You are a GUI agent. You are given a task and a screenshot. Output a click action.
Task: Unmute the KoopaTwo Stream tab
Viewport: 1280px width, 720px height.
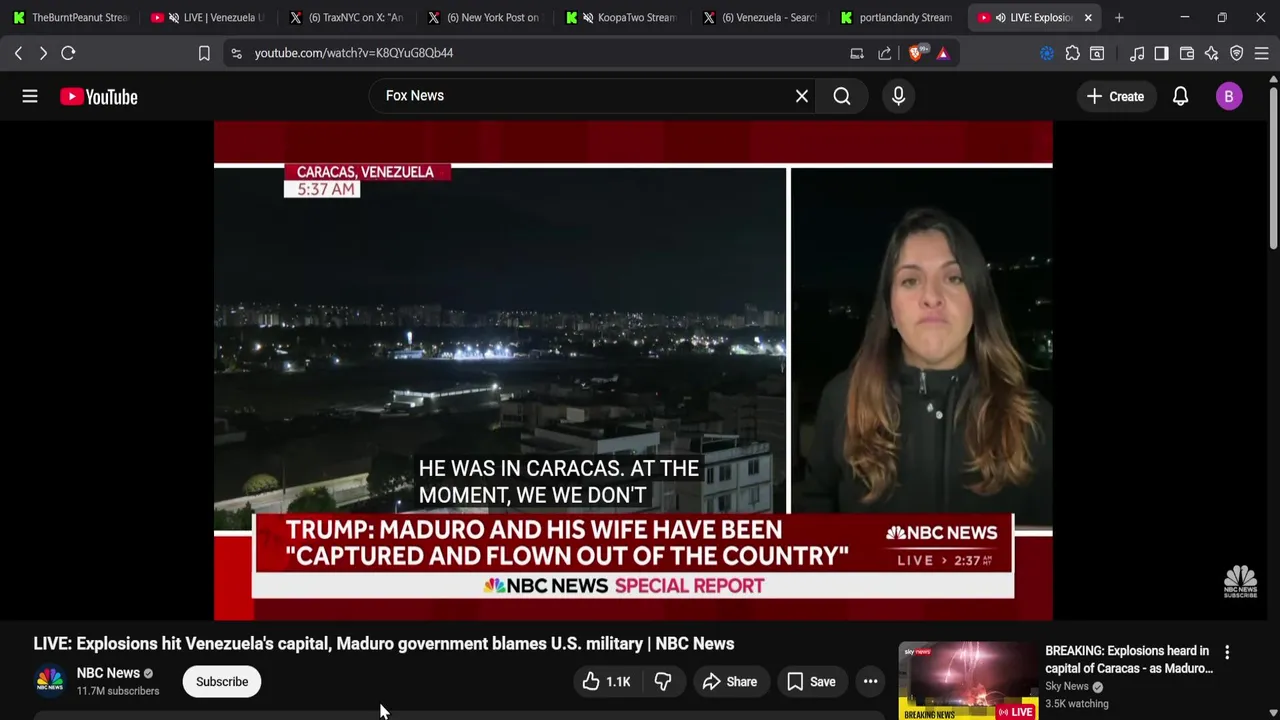pyautogui.click(x=587, y=17)
